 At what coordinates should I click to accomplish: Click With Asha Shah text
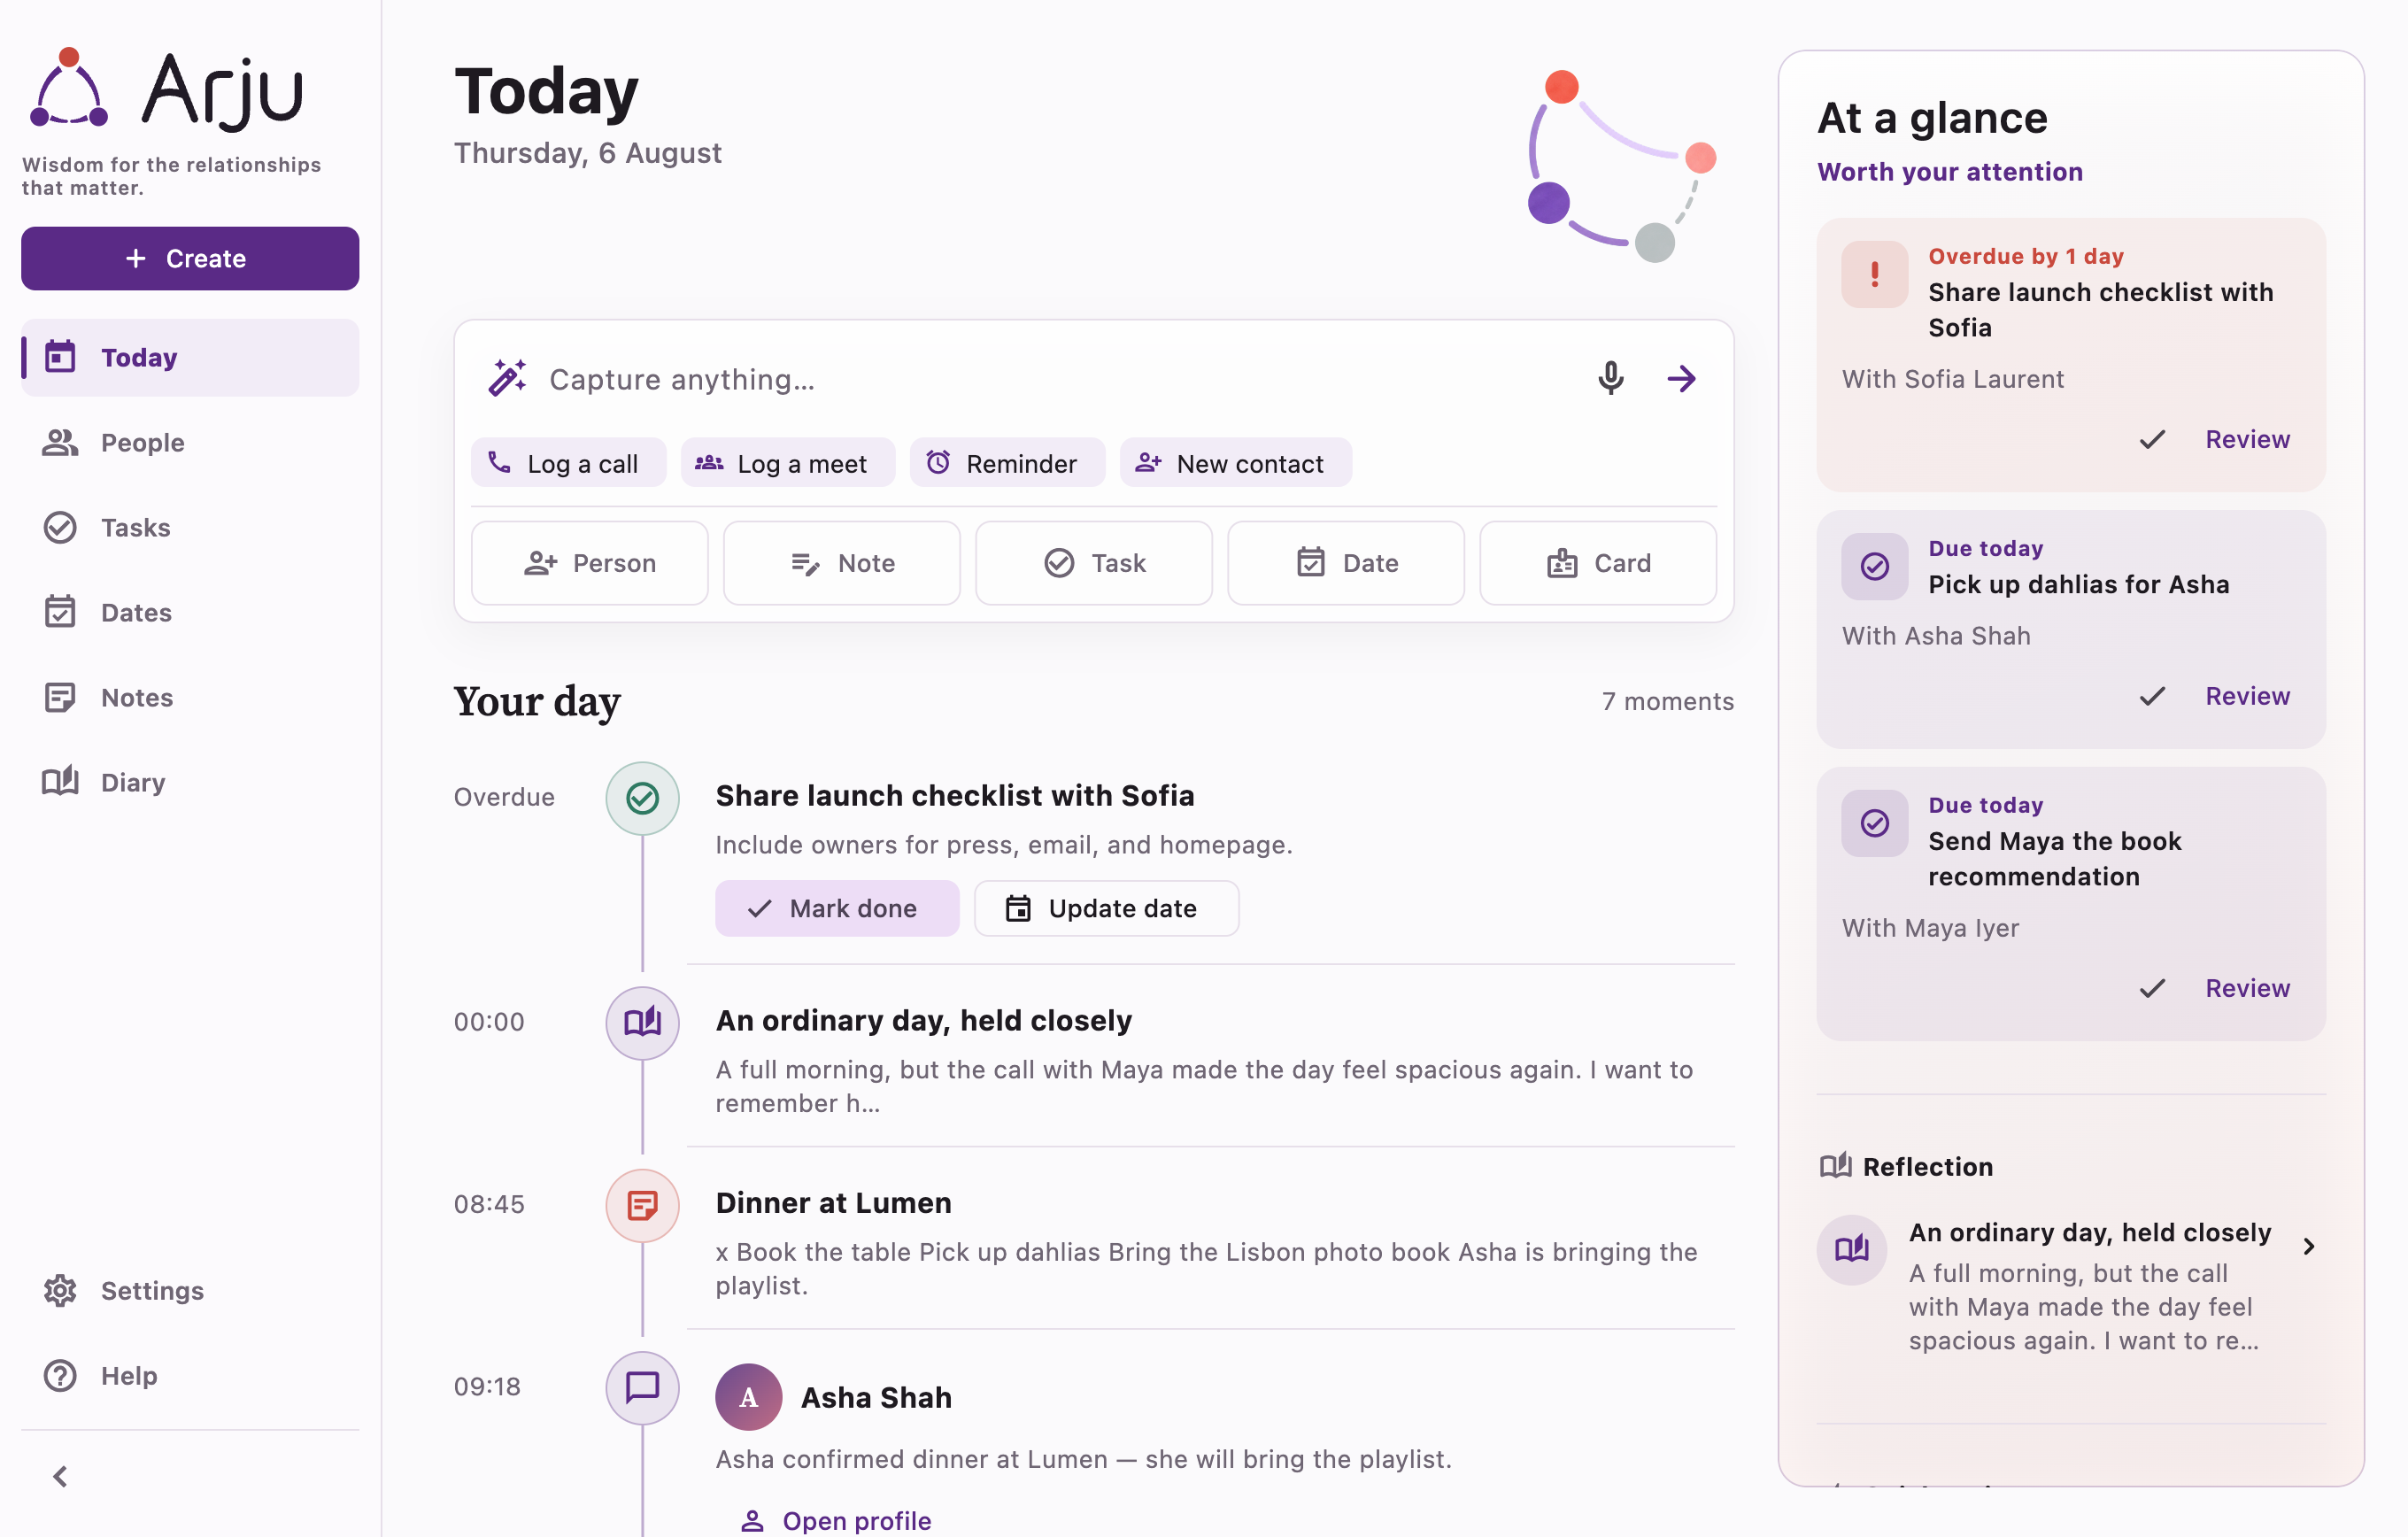(x=1935, y=636)
